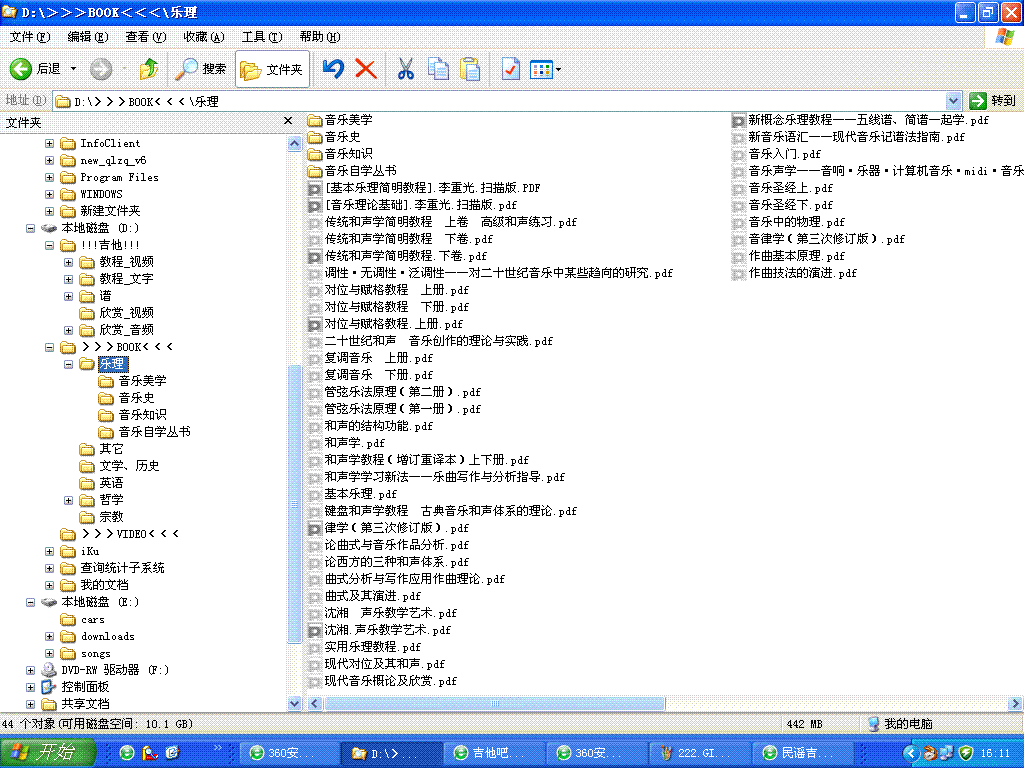This screenshot has width=1024, height=768.
Task: Select the 欣赏_音频 folder in tree
Action: point(126,330)
